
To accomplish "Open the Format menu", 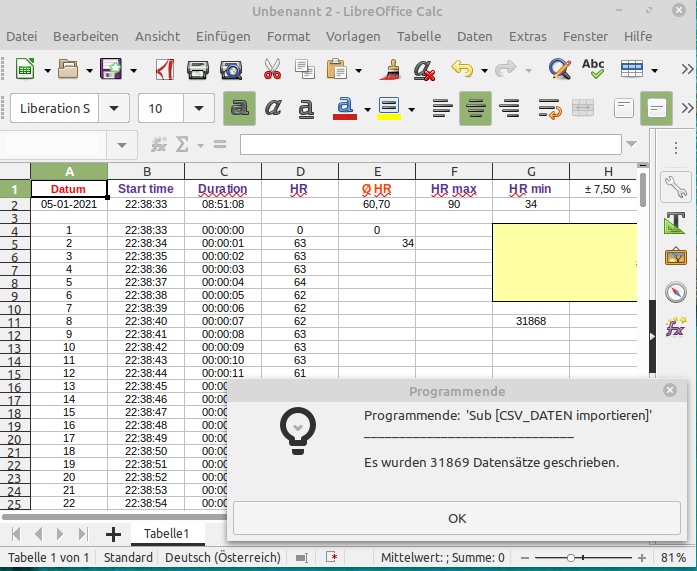I will click(x=288, y=36).
